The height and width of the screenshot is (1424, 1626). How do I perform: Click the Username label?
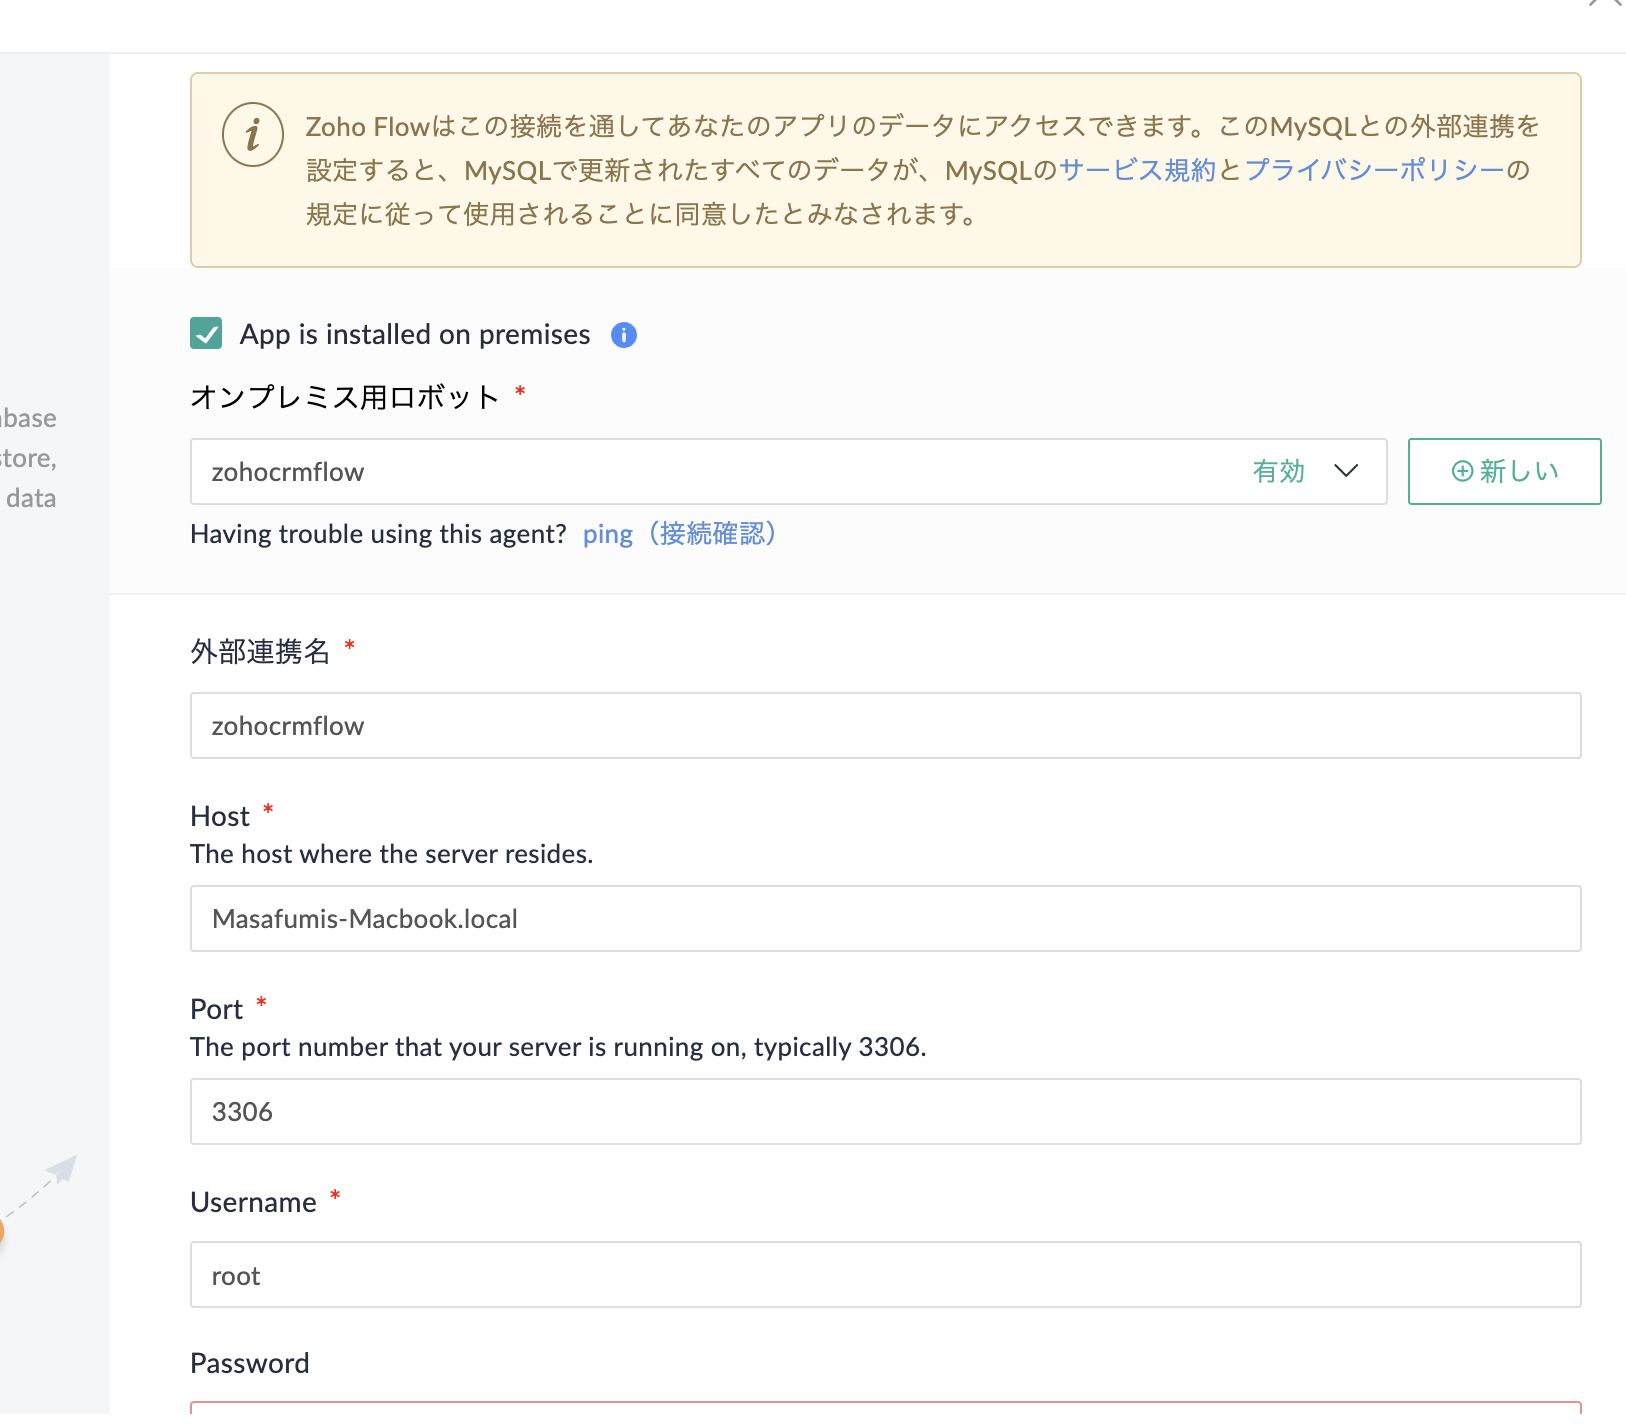coord(253,1202)
